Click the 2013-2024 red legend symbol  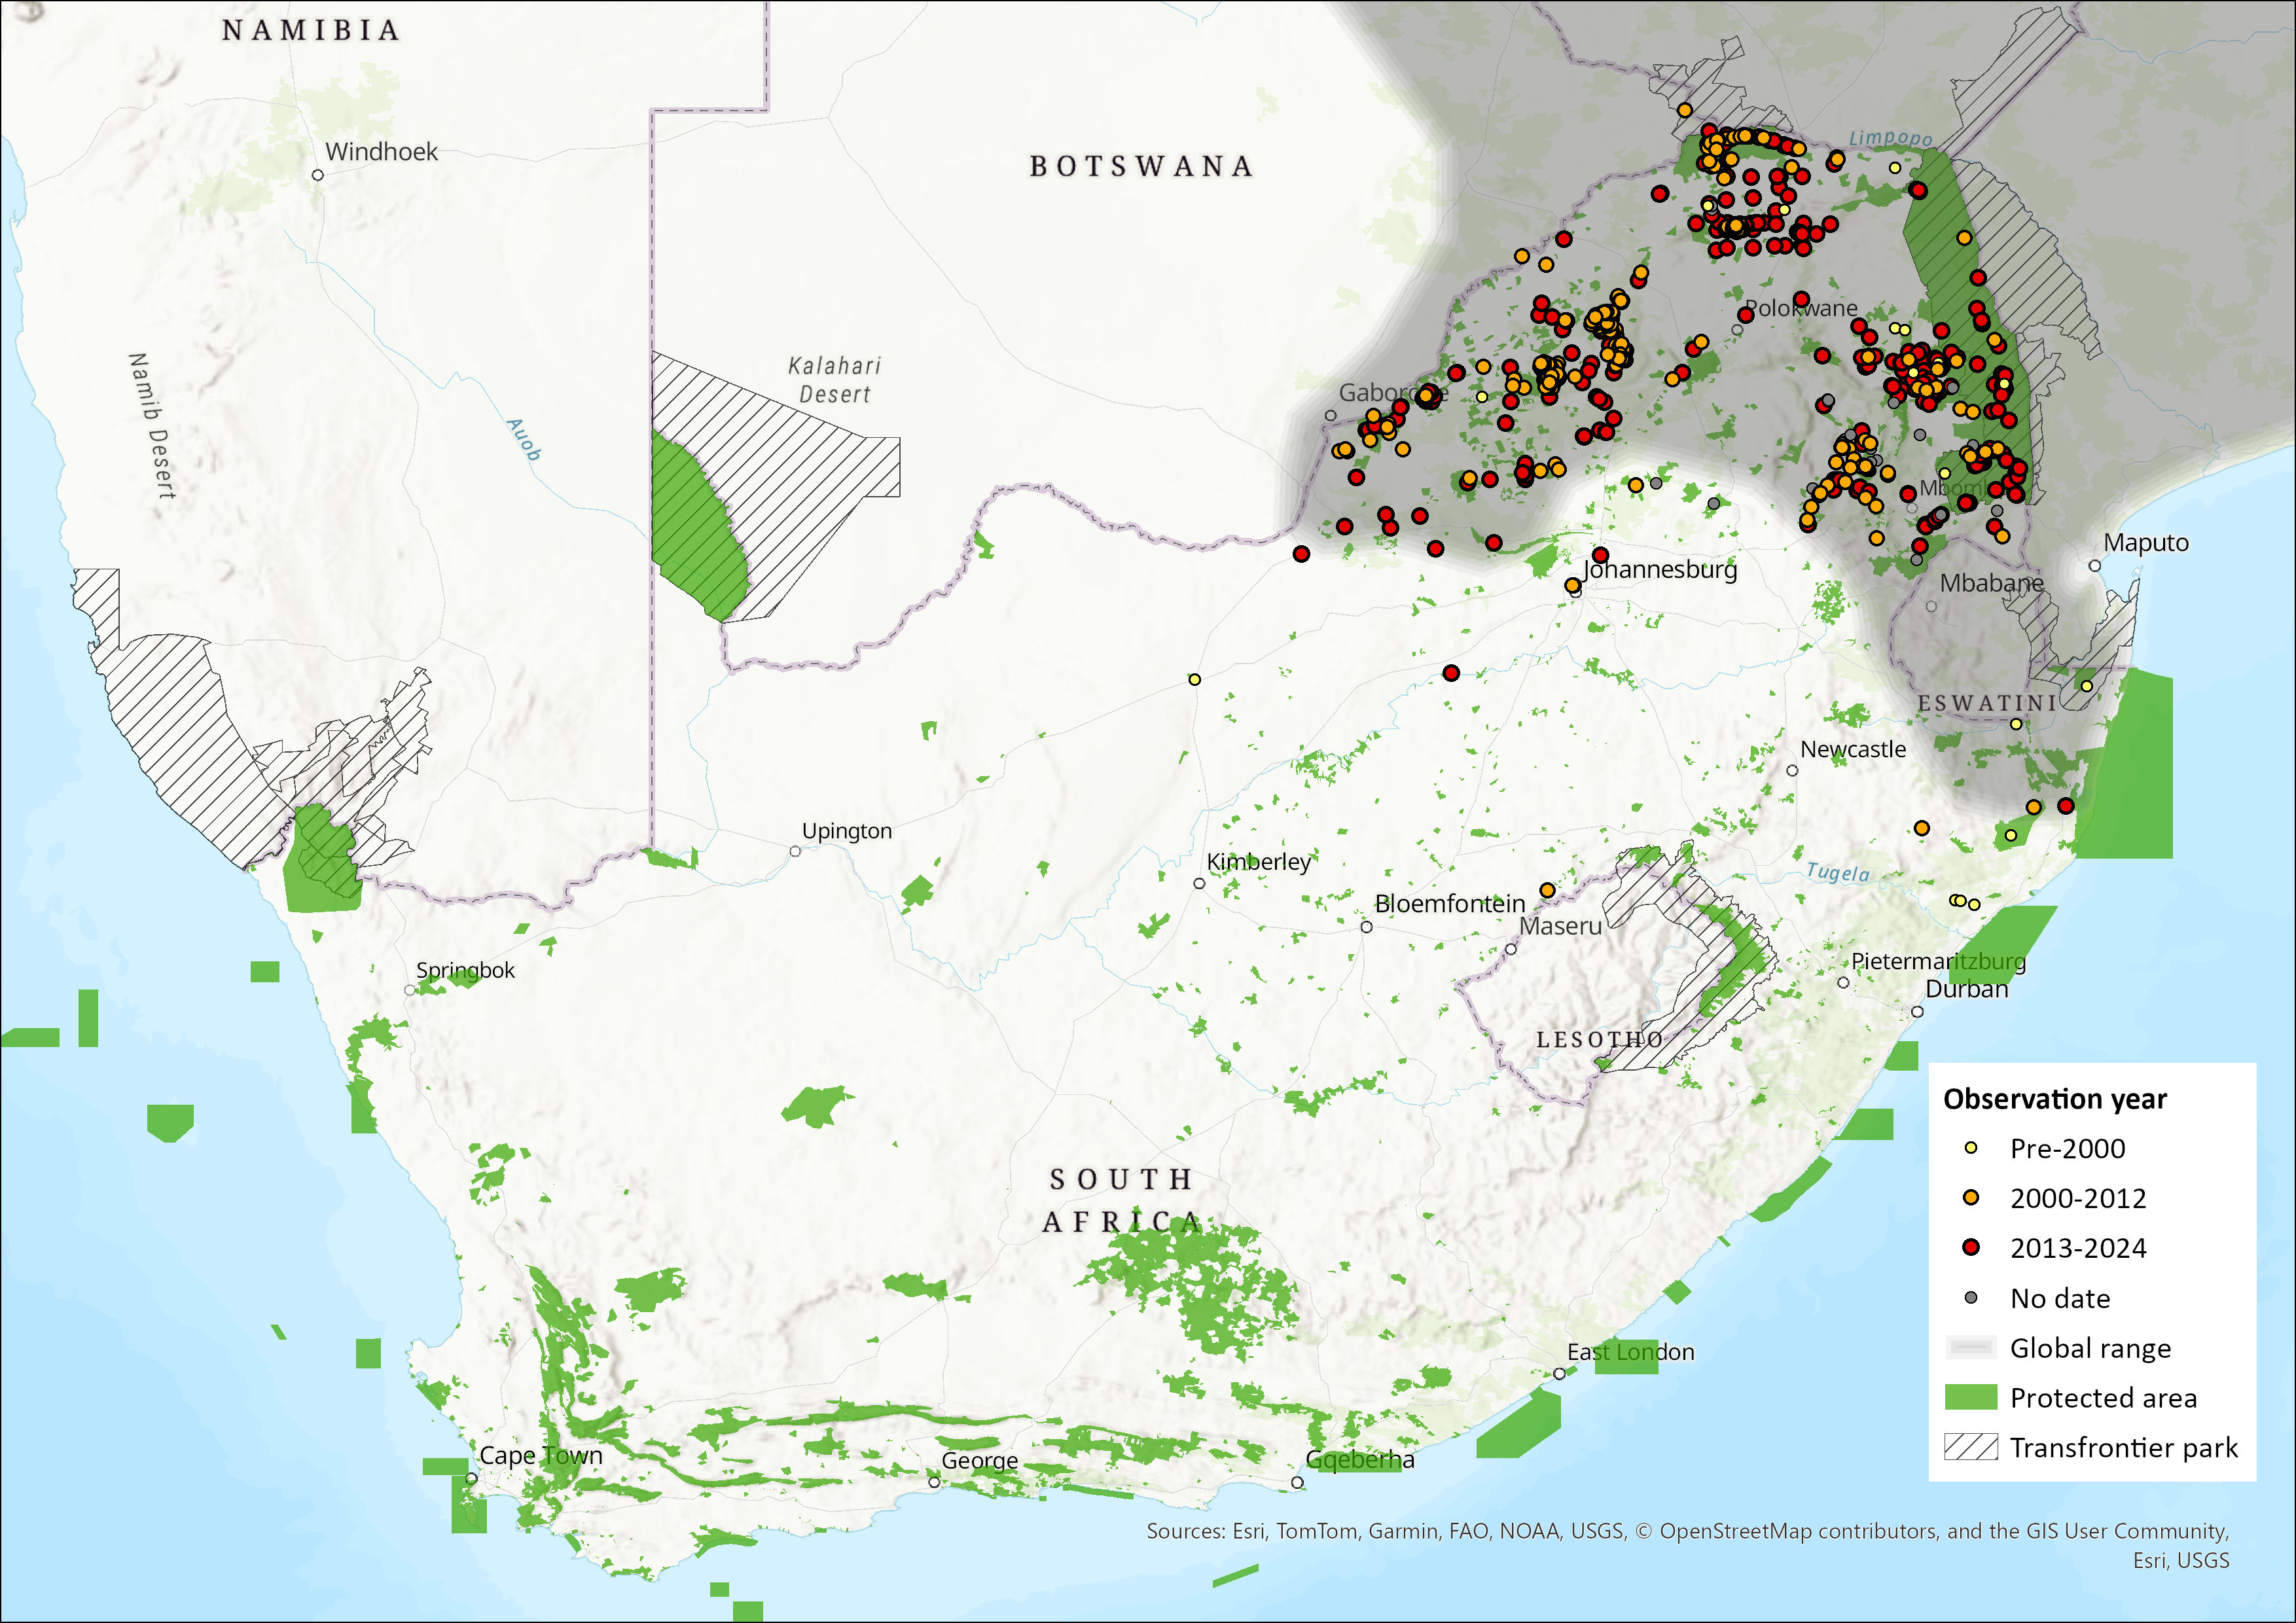pos(1970,1247)
